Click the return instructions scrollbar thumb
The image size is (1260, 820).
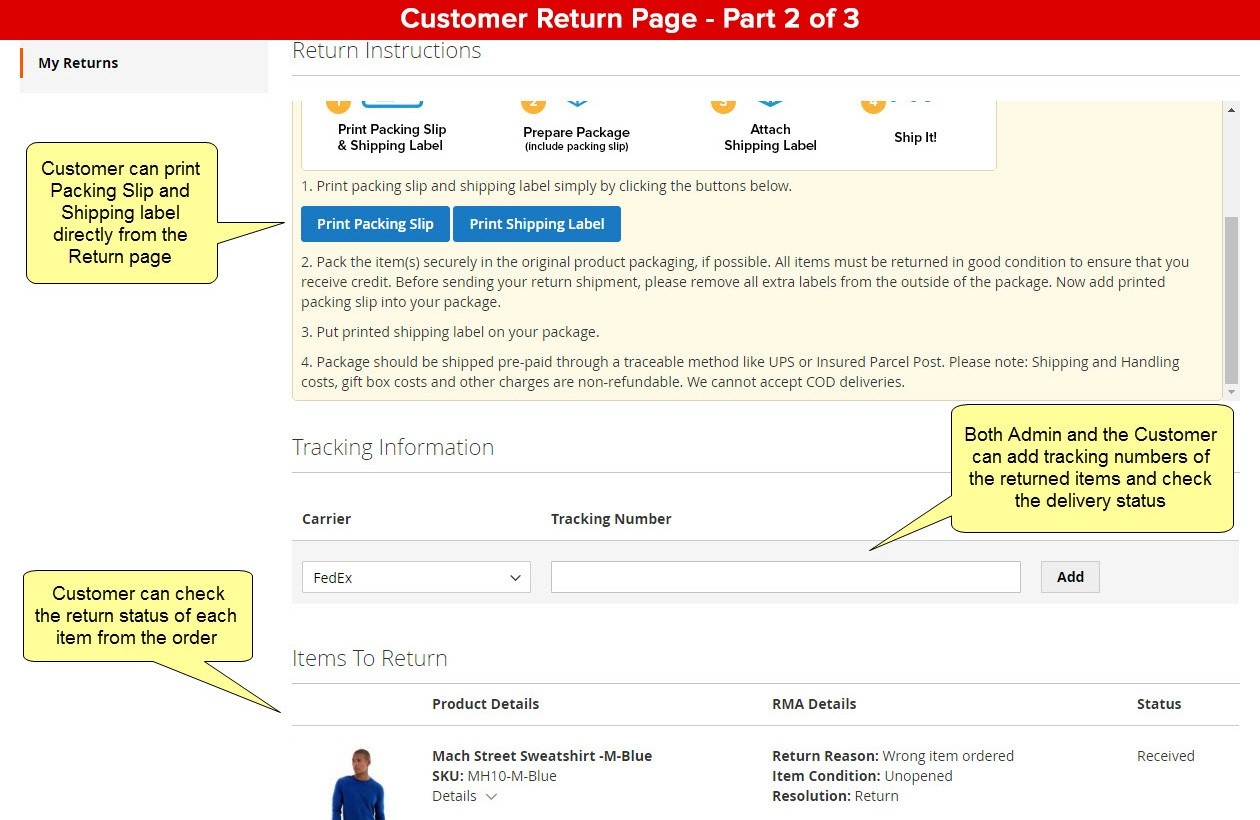point(1231,300)
